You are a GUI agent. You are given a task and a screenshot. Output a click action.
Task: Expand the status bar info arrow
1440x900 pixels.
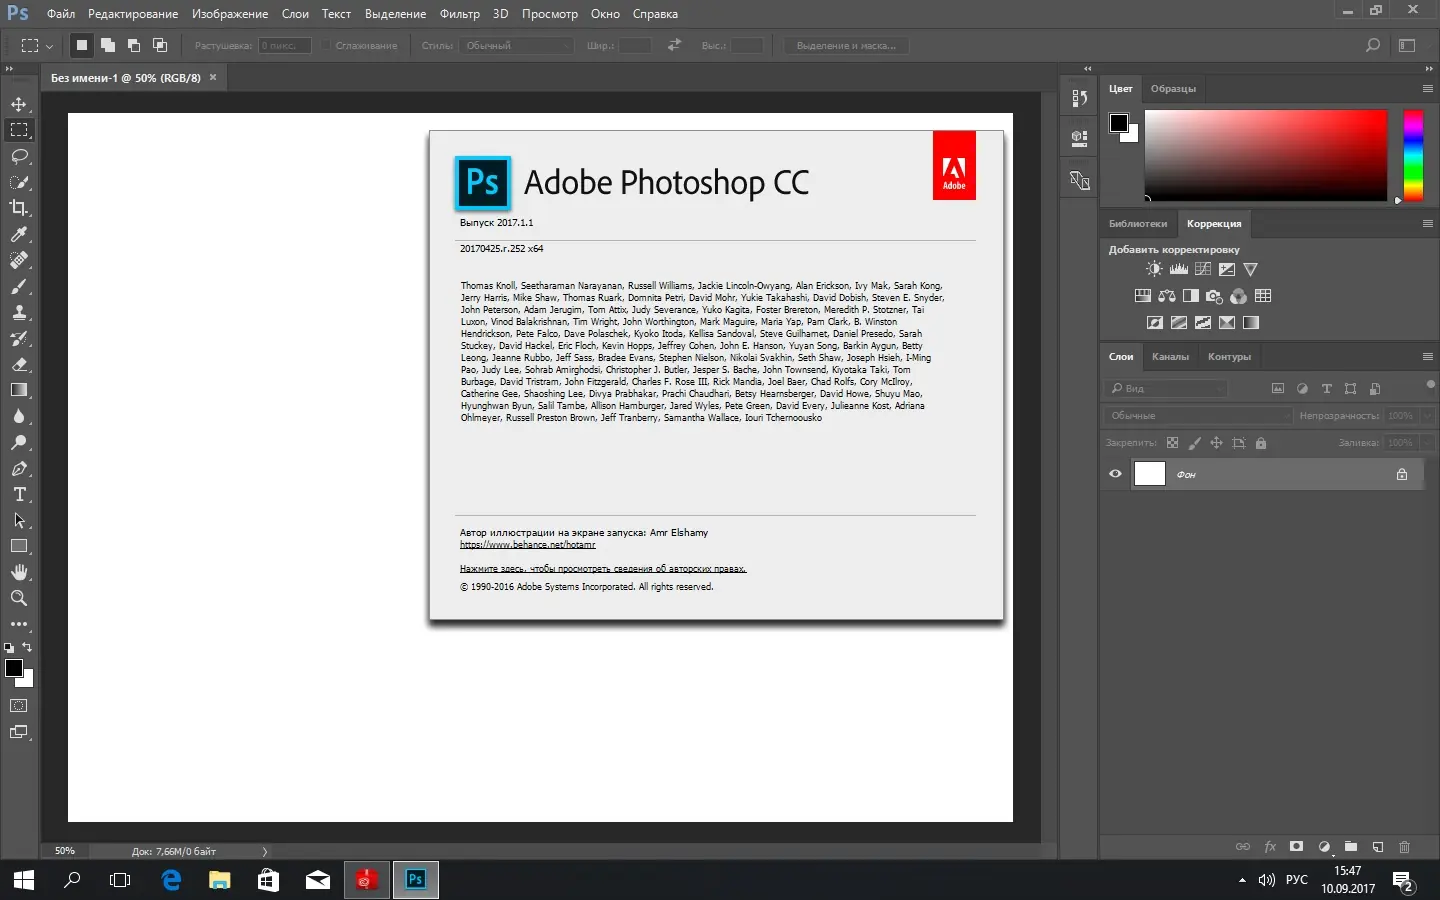point(265,852)
